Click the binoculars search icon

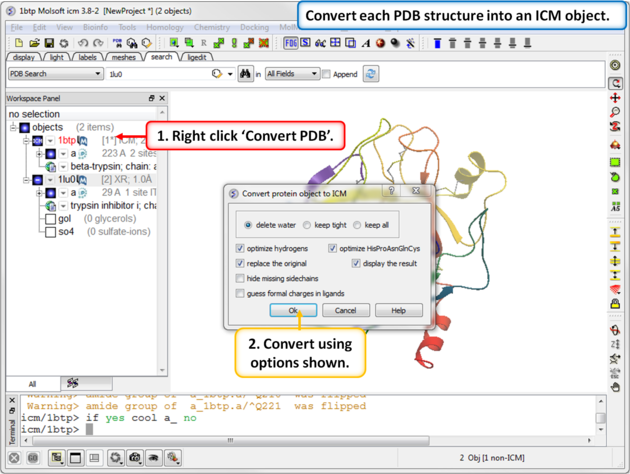[x=245, y=74]
